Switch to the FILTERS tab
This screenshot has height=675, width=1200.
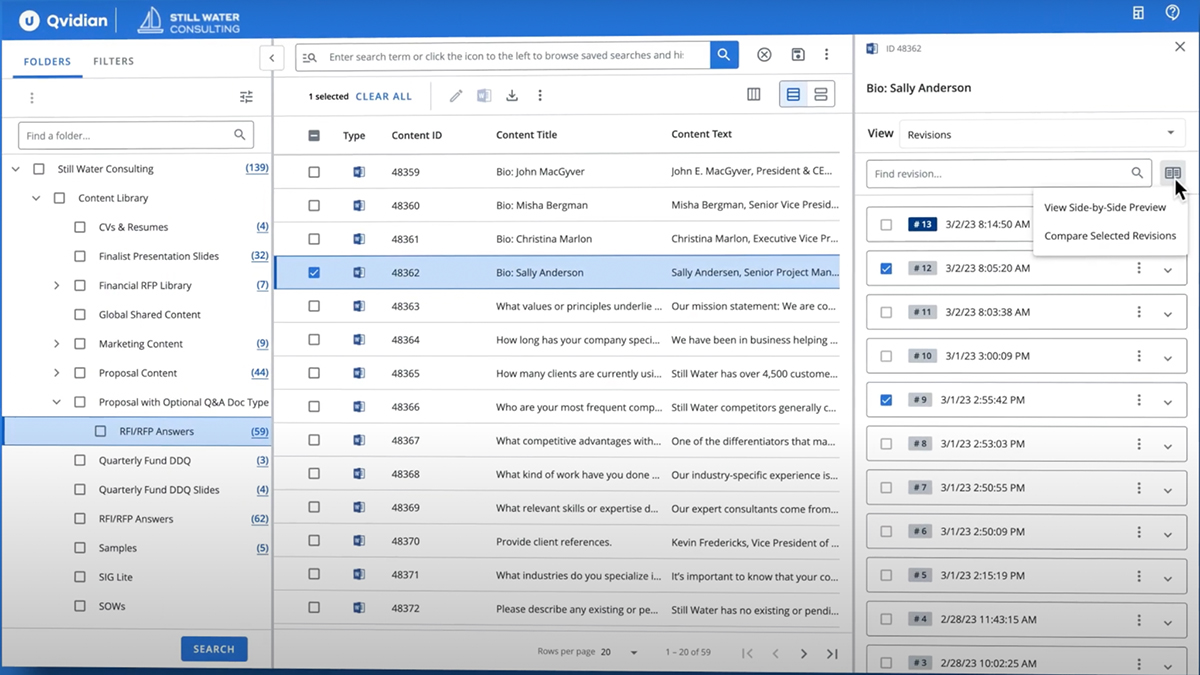[x=113, y=61]
